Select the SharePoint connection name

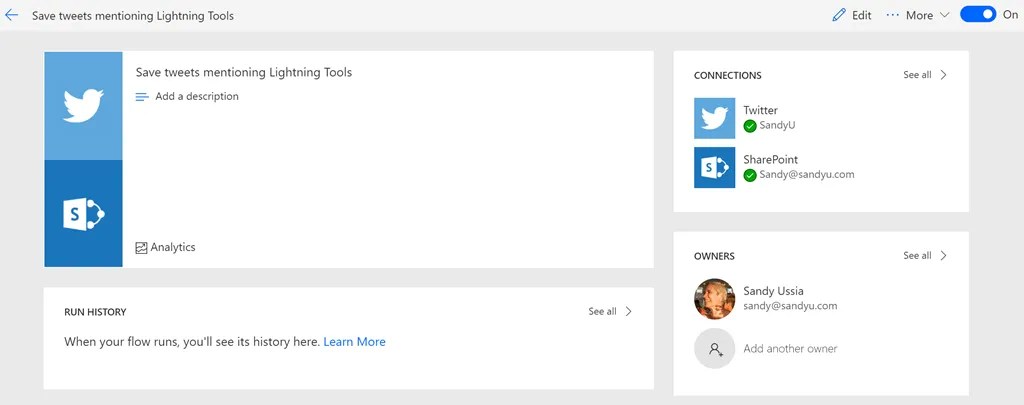[771, 159]
